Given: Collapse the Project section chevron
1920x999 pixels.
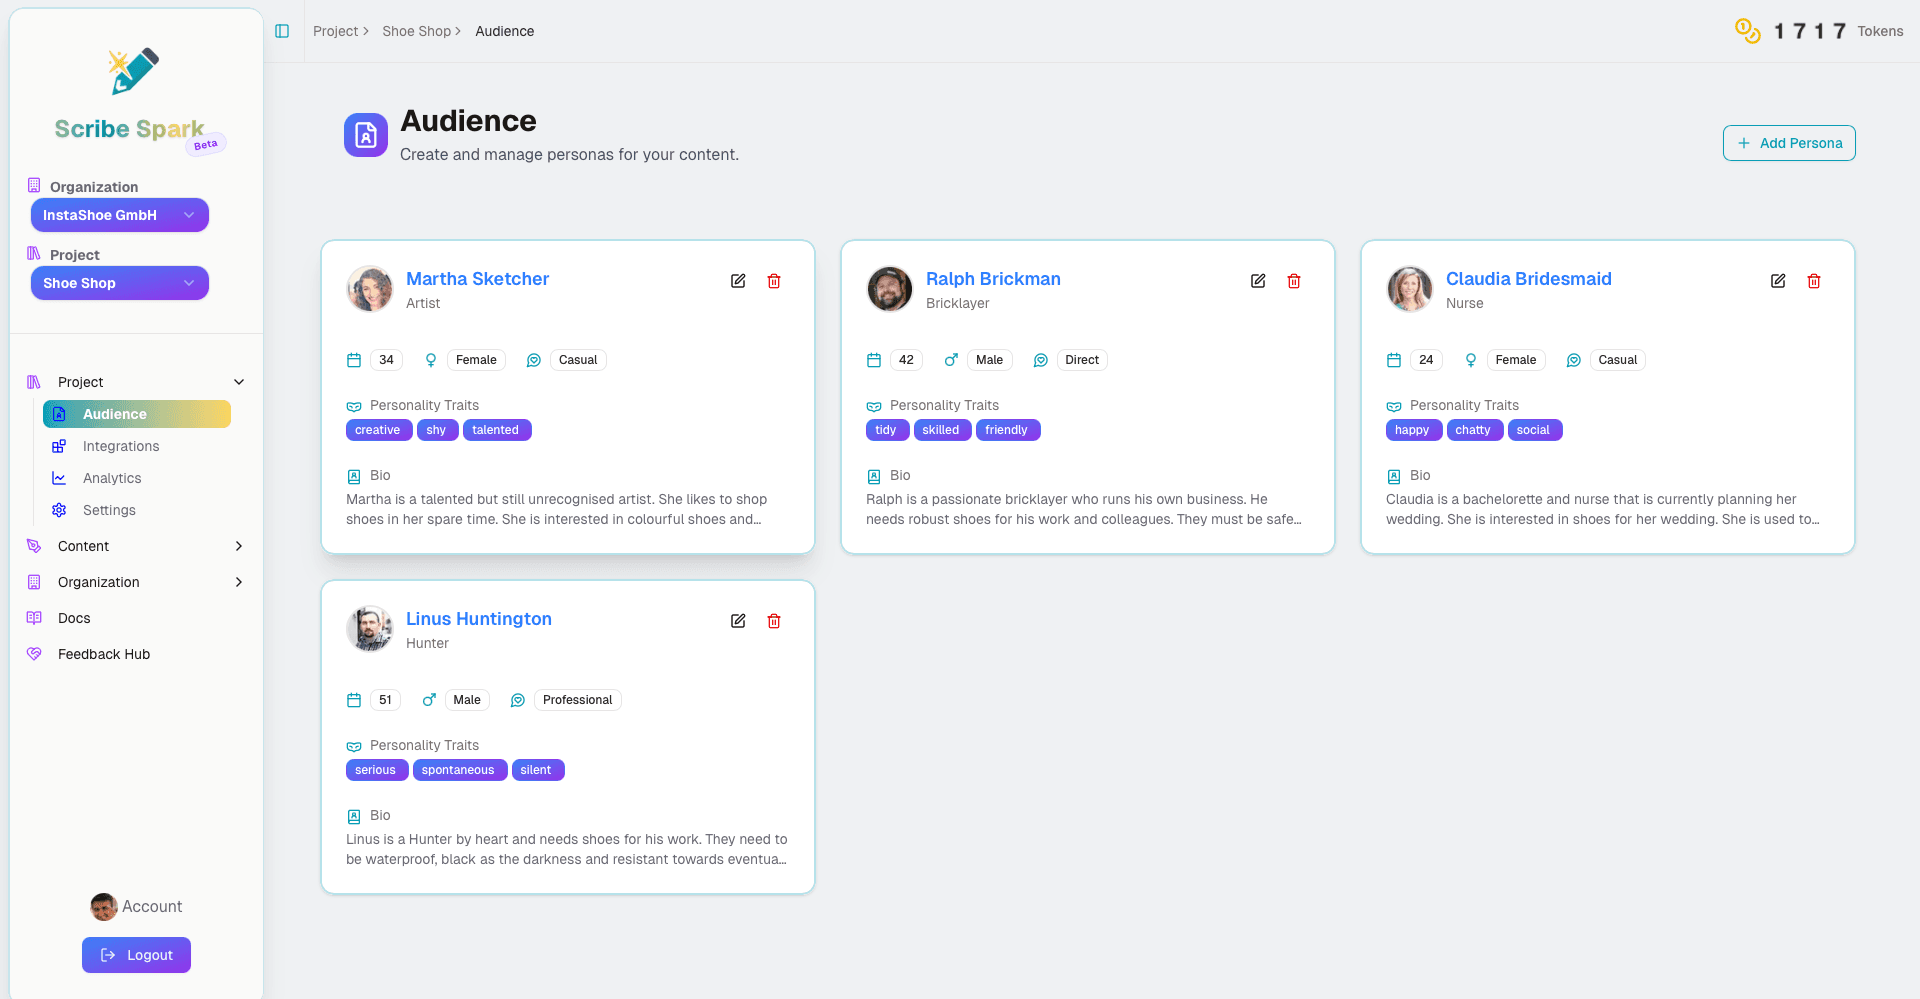Looking at the screenshot, I should point(238,382).
